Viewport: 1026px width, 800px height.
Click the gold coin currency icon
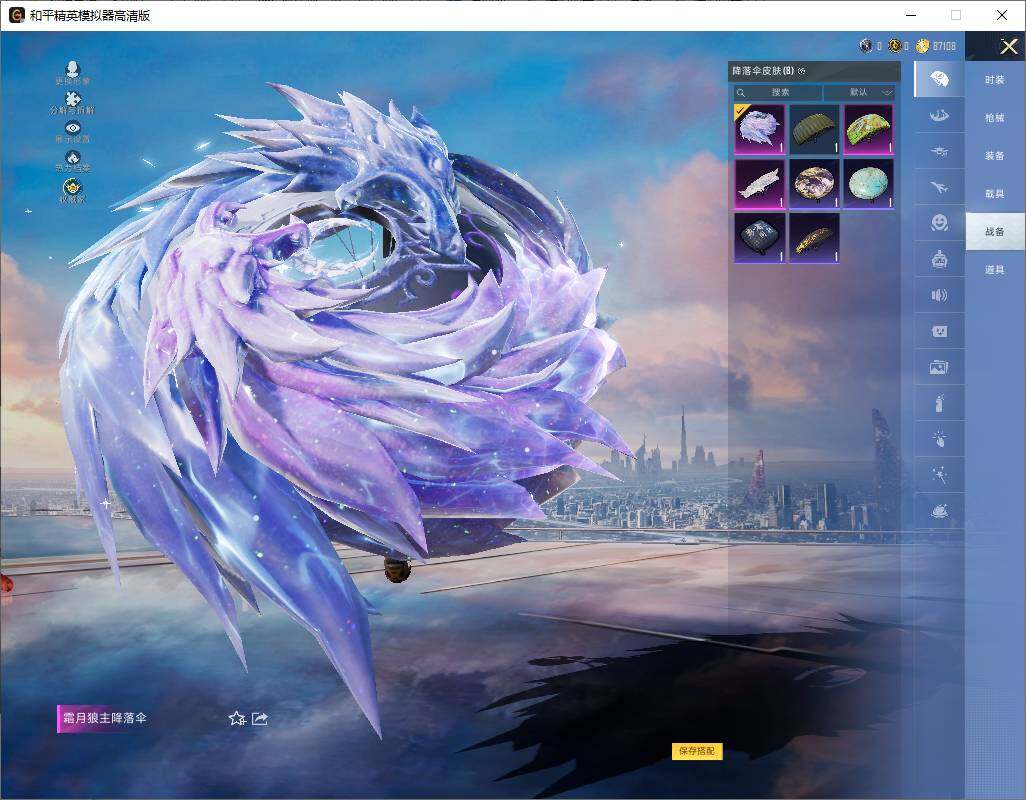pos(923,46)
